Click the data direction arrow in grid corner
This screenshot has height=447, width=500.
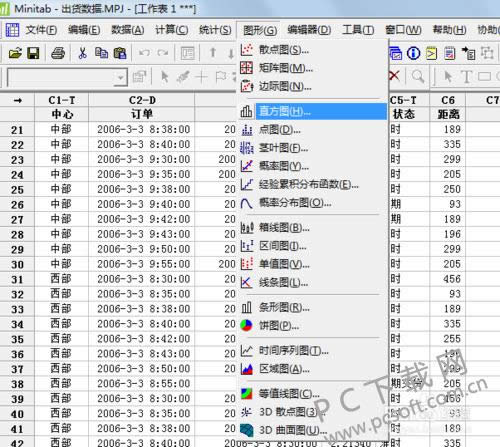(x=17, y=100)
